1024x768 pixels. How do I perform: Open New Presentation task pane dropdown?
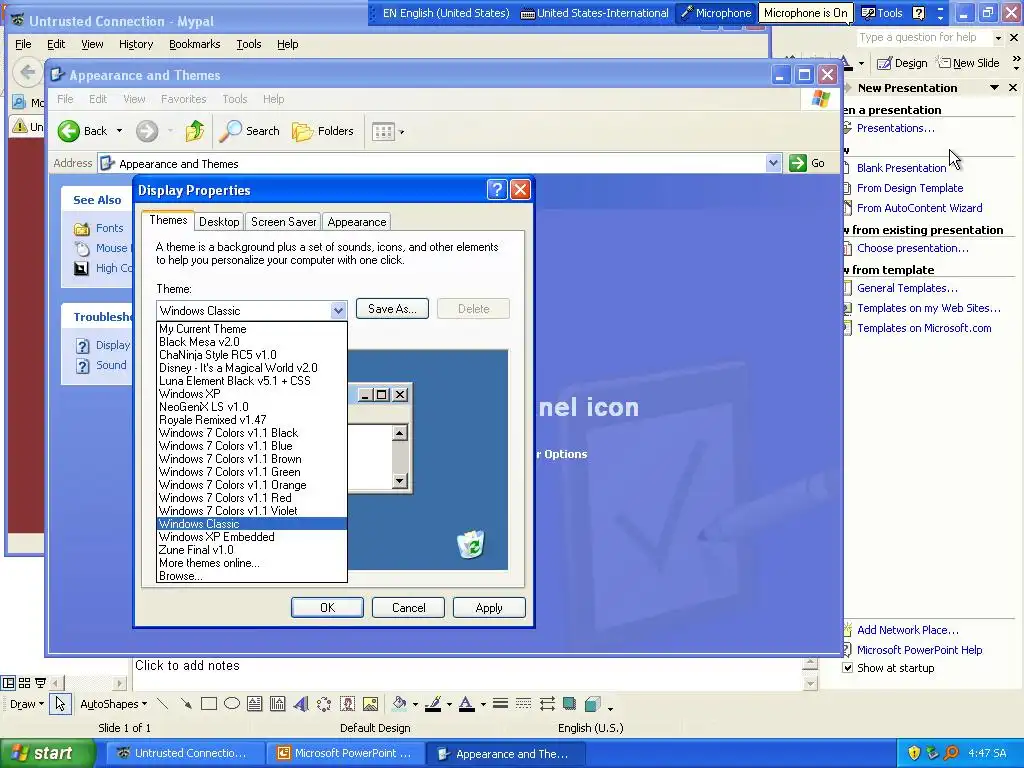pyautogui.click(x=994, y=88)
